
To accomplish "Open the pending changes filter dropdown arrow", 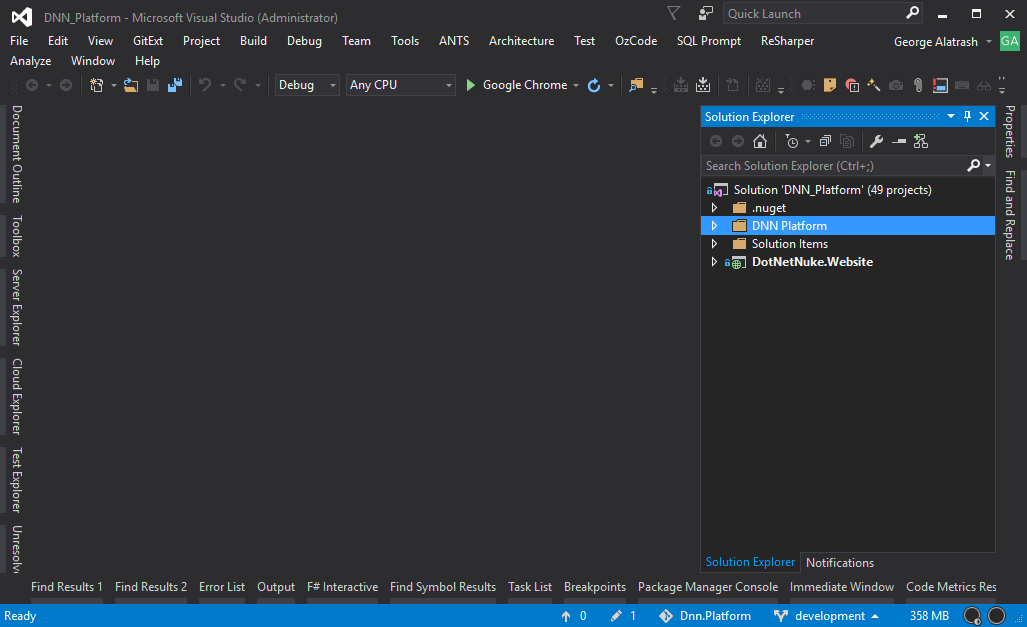I will pos(808,142).
